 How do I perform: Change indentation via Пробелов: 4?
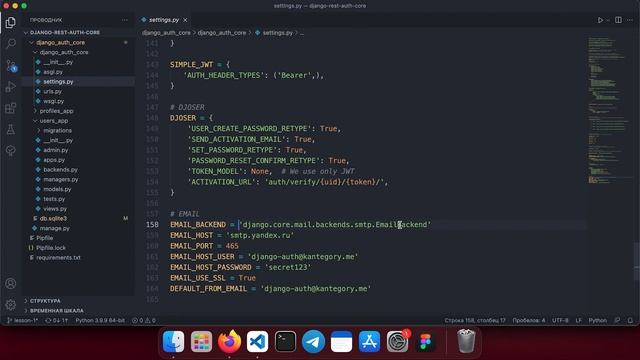529,320
